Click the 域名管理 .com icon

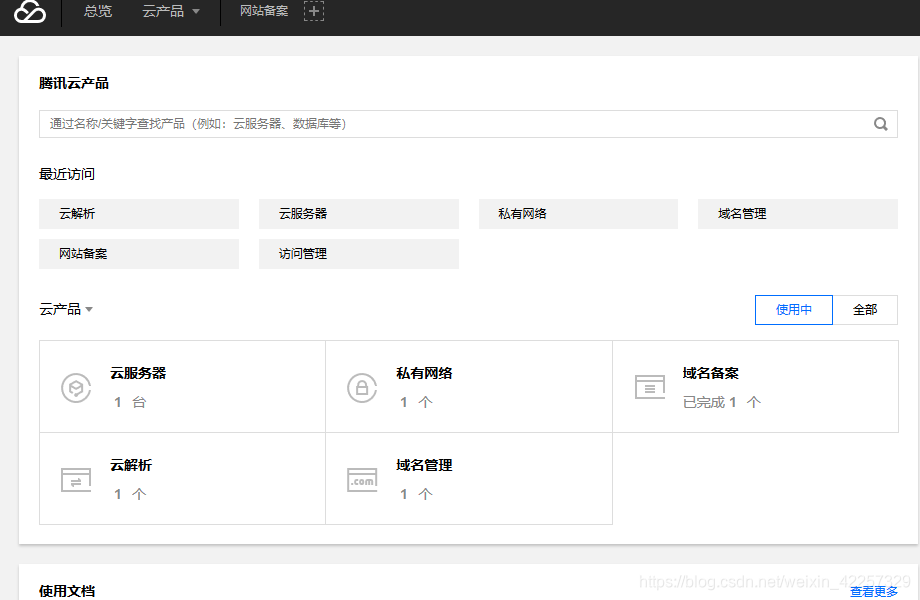click(362, 480)
